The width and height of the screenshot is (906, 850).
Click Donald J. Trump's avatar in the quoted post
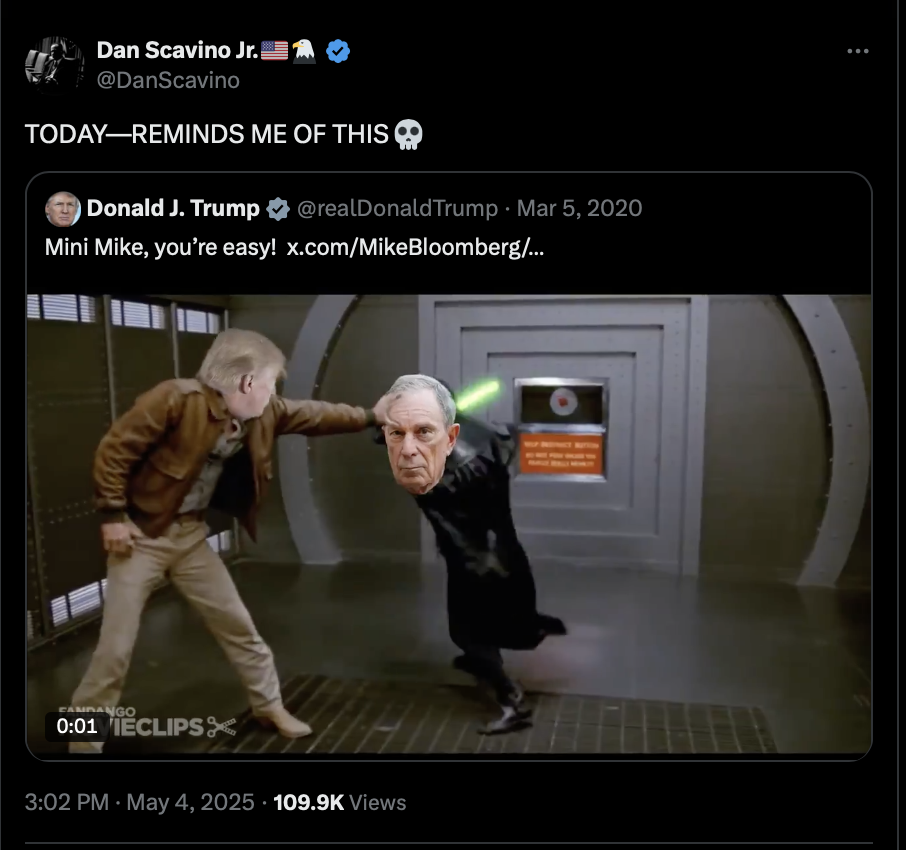pyautogui.click(x=62, y=209)
